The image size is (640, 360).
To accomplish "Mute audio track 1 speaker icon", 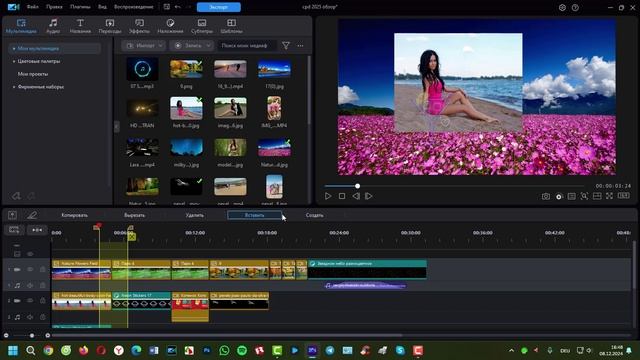I will click(30, 285).
